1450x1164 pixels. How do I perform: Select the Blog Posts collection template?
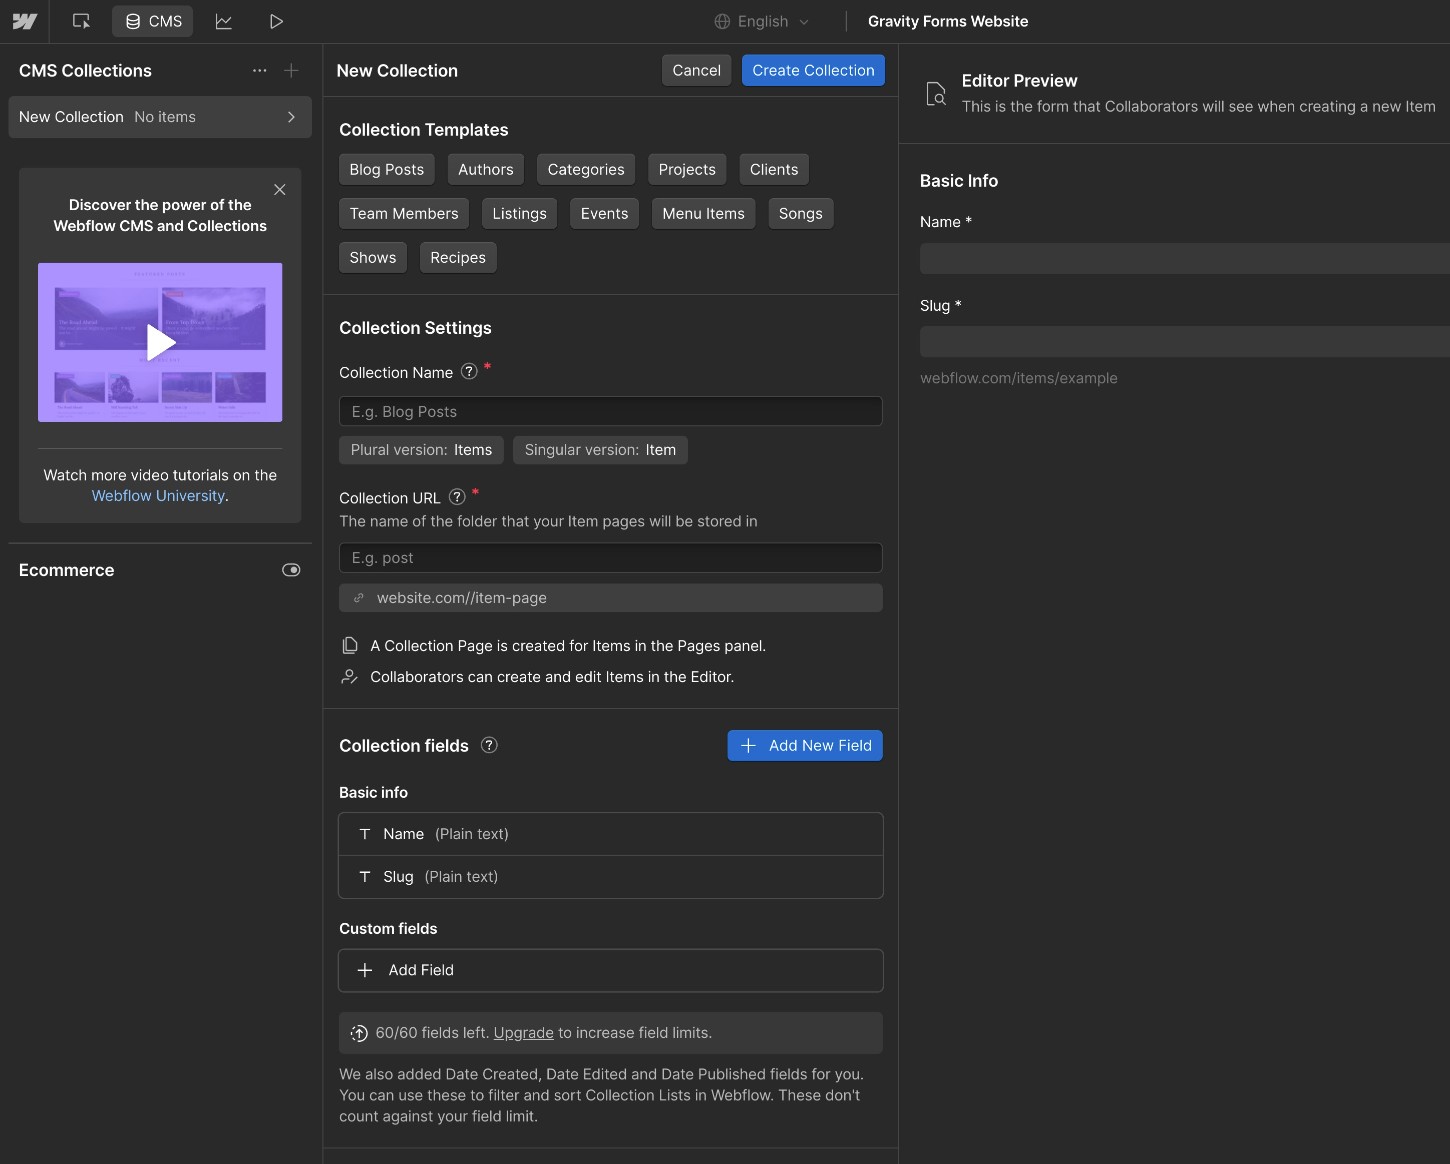(x=386, y=169)
